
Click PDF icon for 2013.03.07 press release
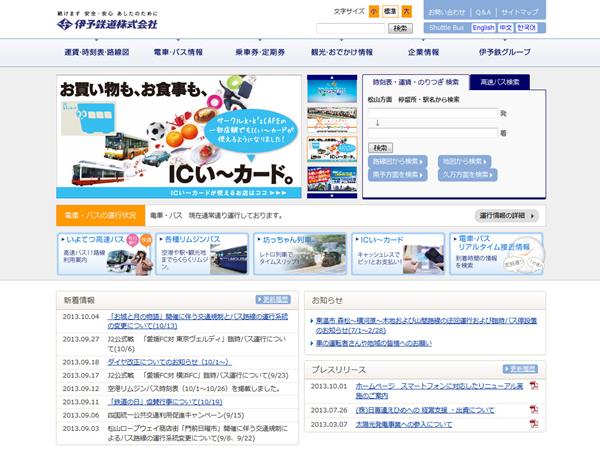pos(533,424)
